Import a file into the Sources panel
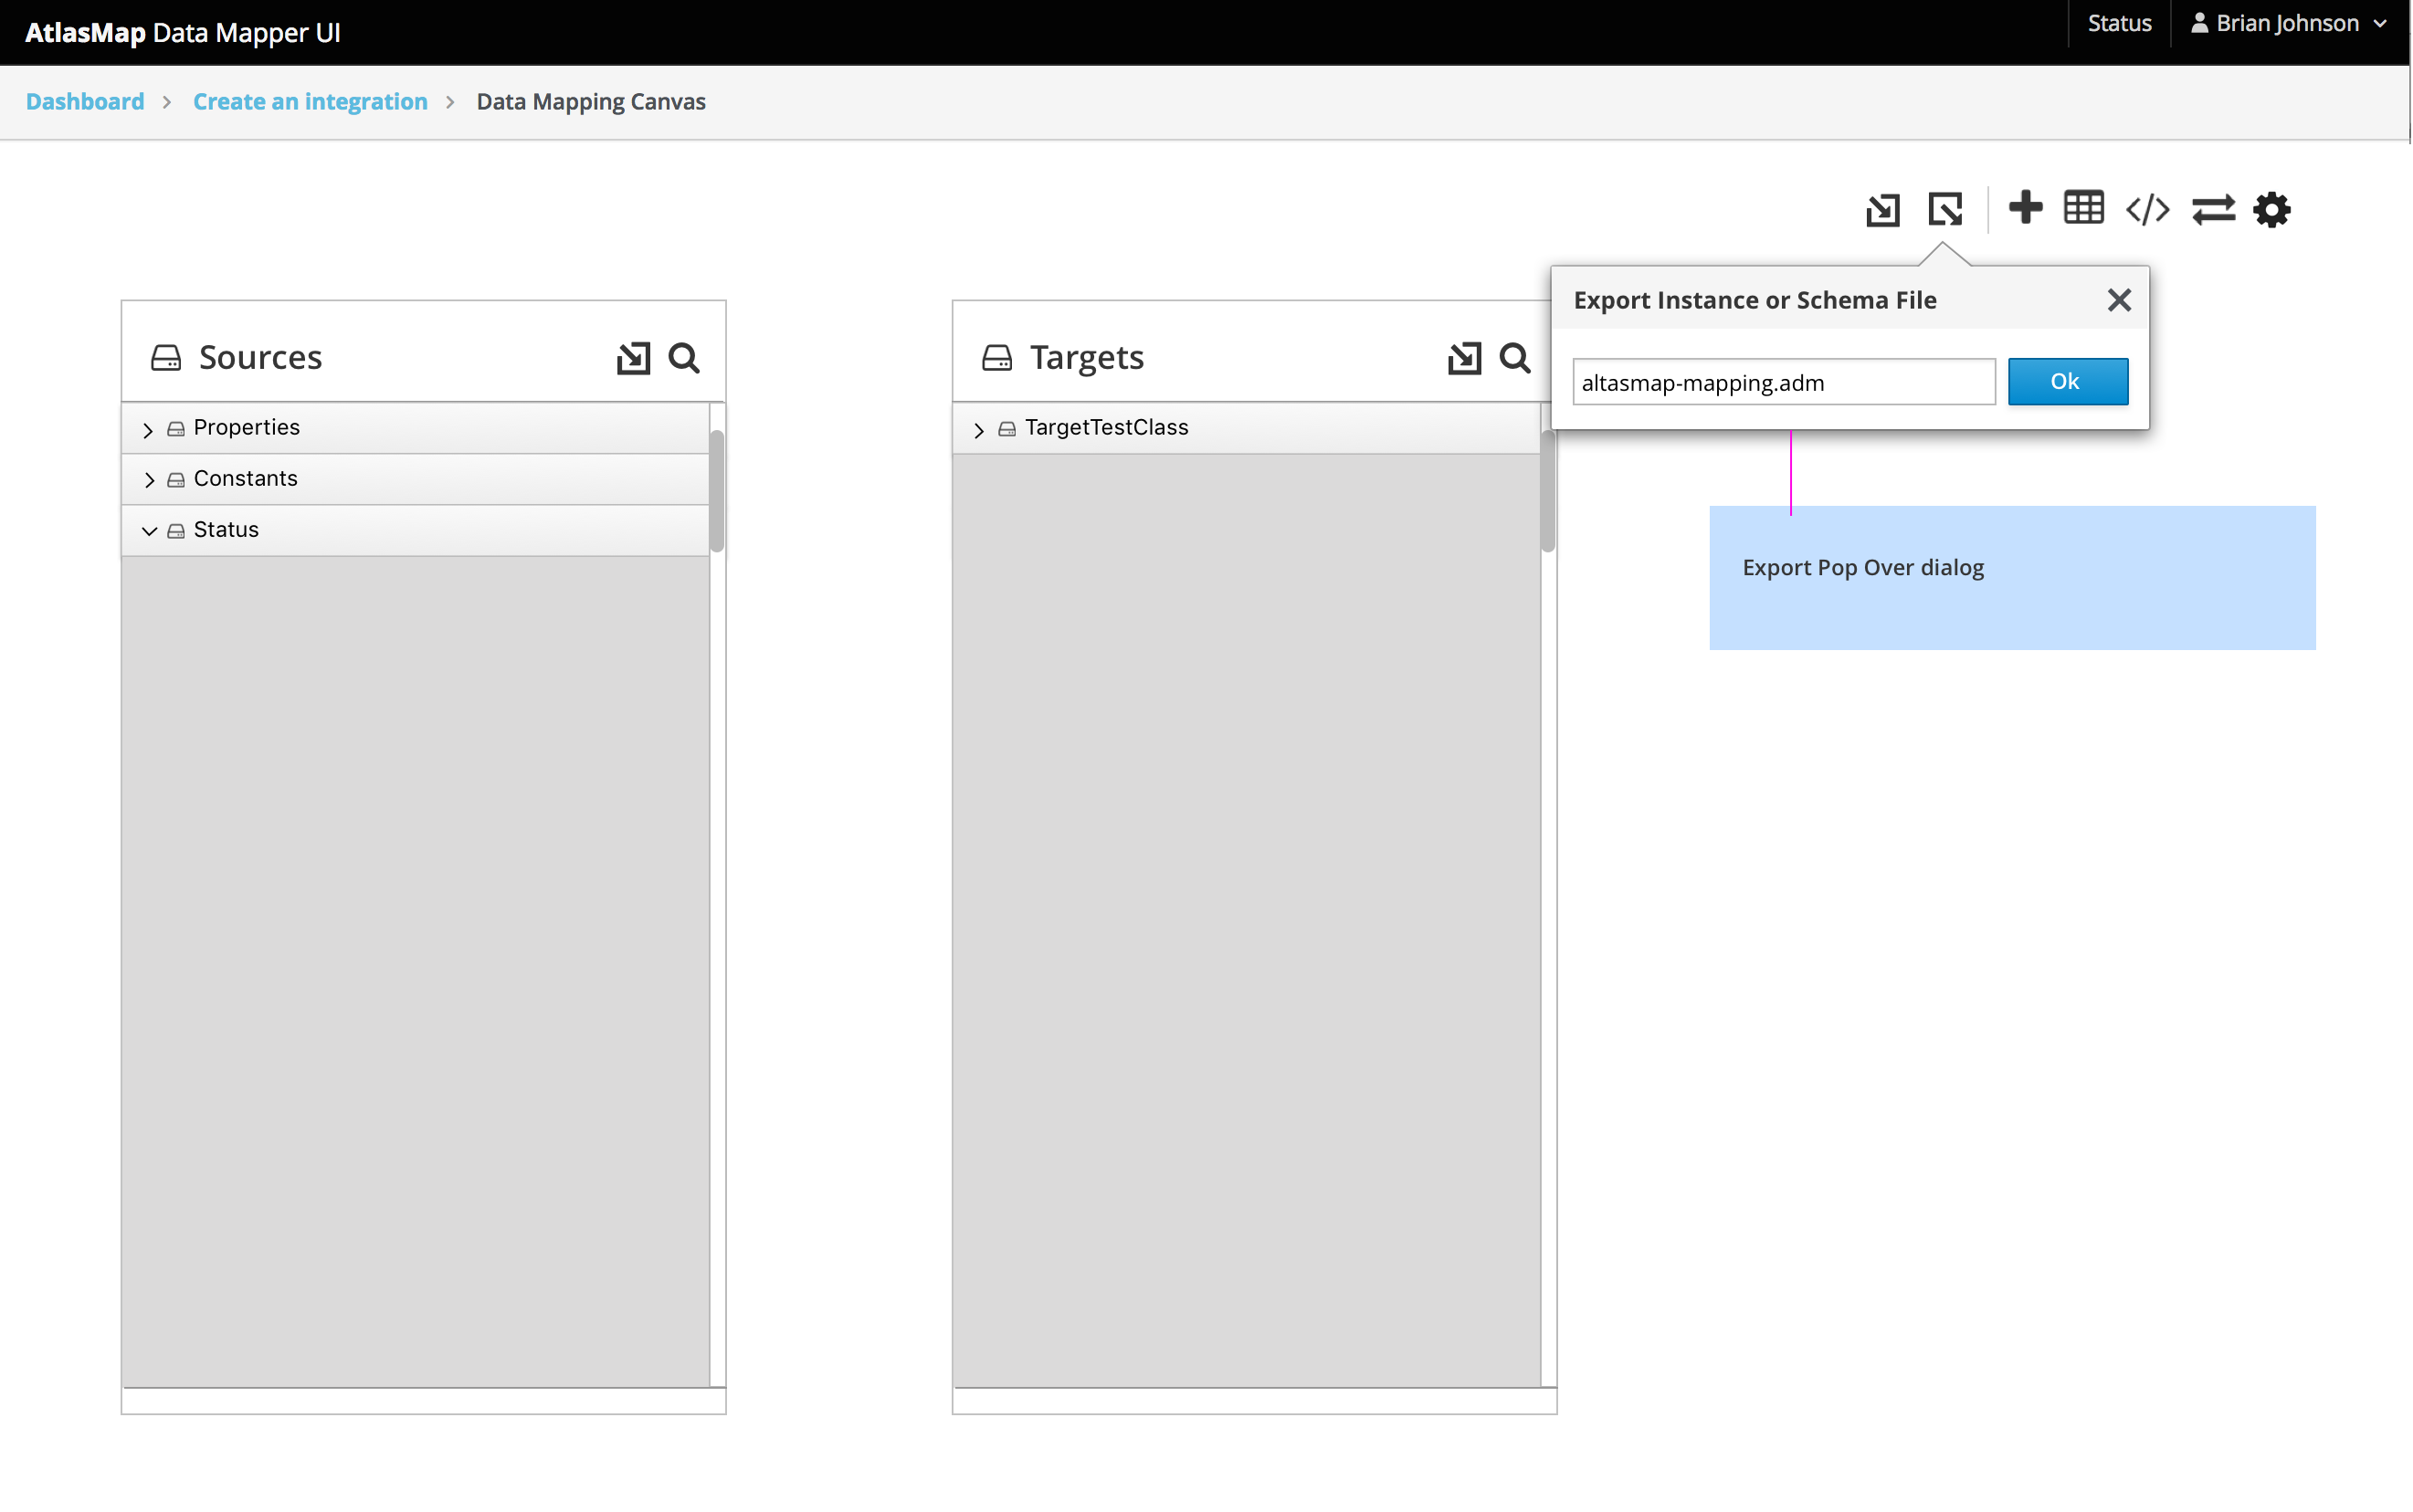The image size is (2413, 1512). (x=633, y=357)
